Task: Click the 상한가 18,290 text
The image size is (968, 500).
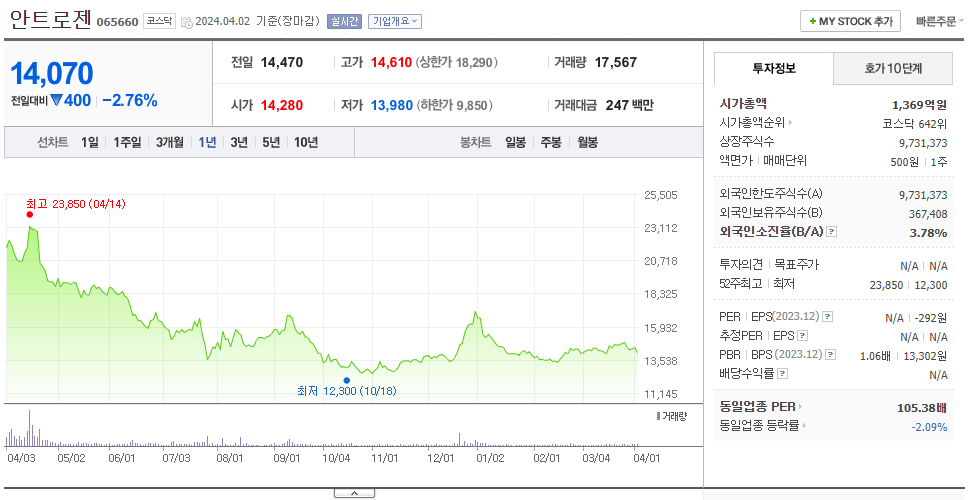Action: coord(457,62)
